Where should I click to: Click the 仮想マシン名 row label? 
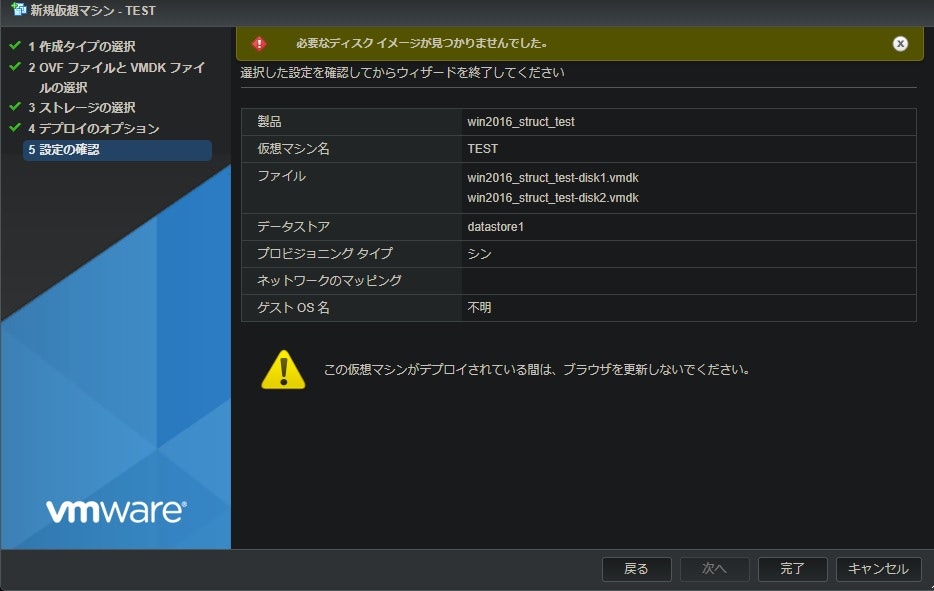pyautogui.click(x=293, y=149)
